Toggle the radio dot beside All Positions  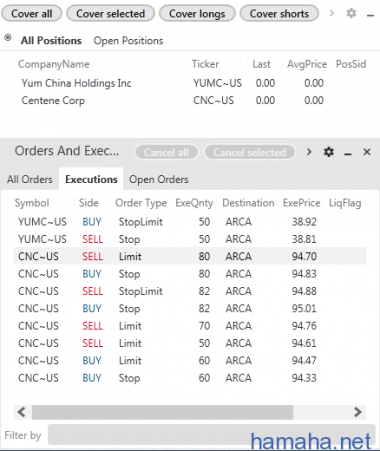point(8,38)
